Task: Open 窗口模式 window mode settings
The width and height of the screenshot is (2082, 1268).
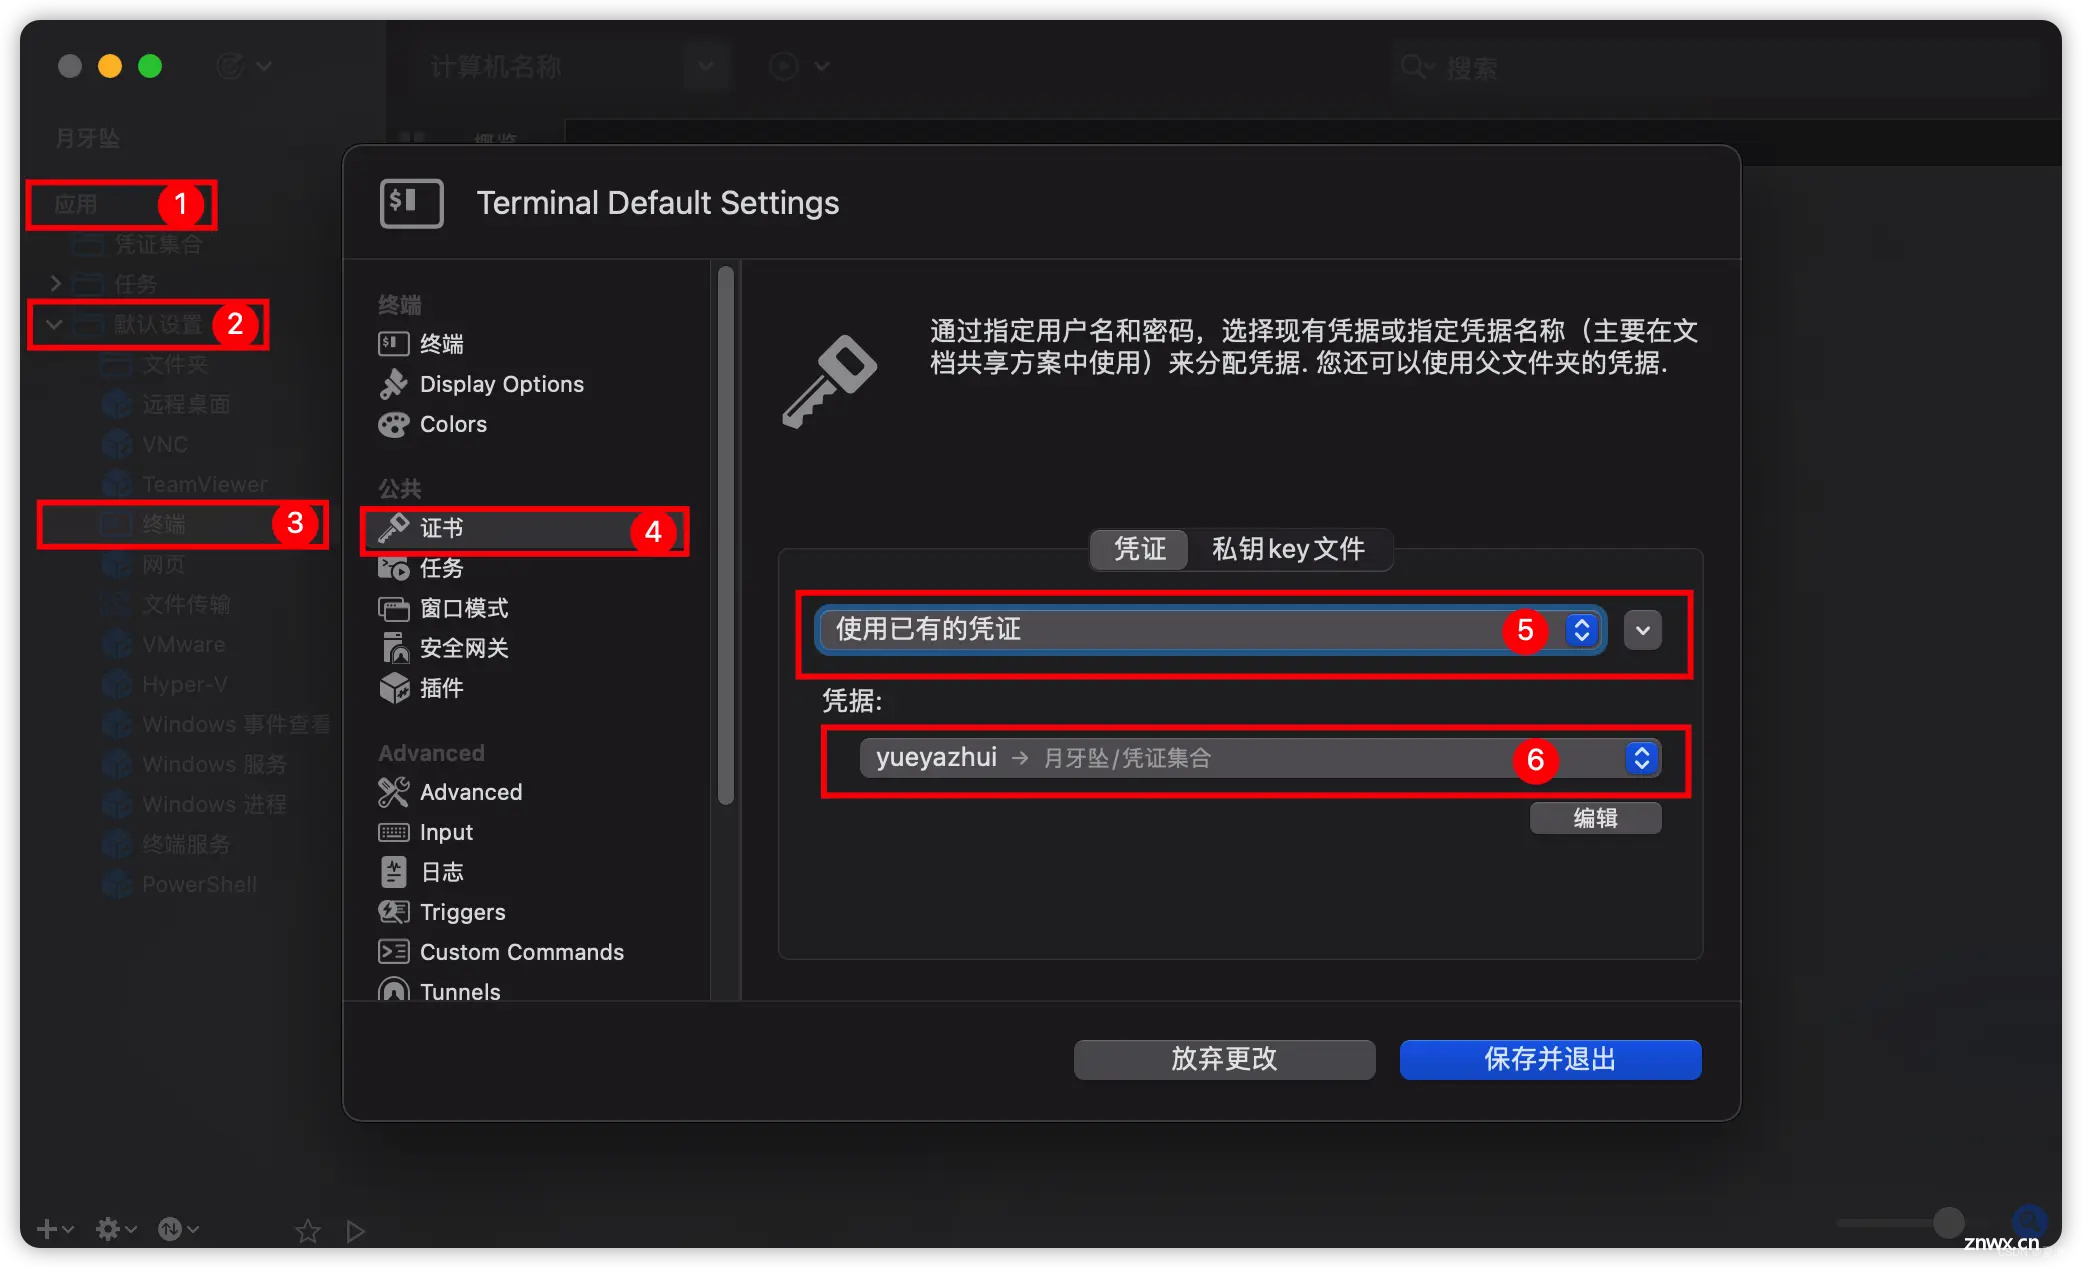Action: 443,608
